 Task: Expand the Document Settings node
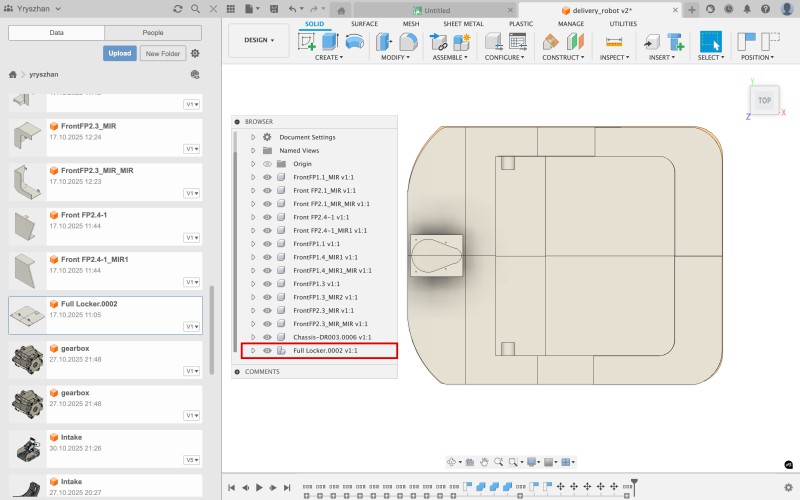coord(253,137)
